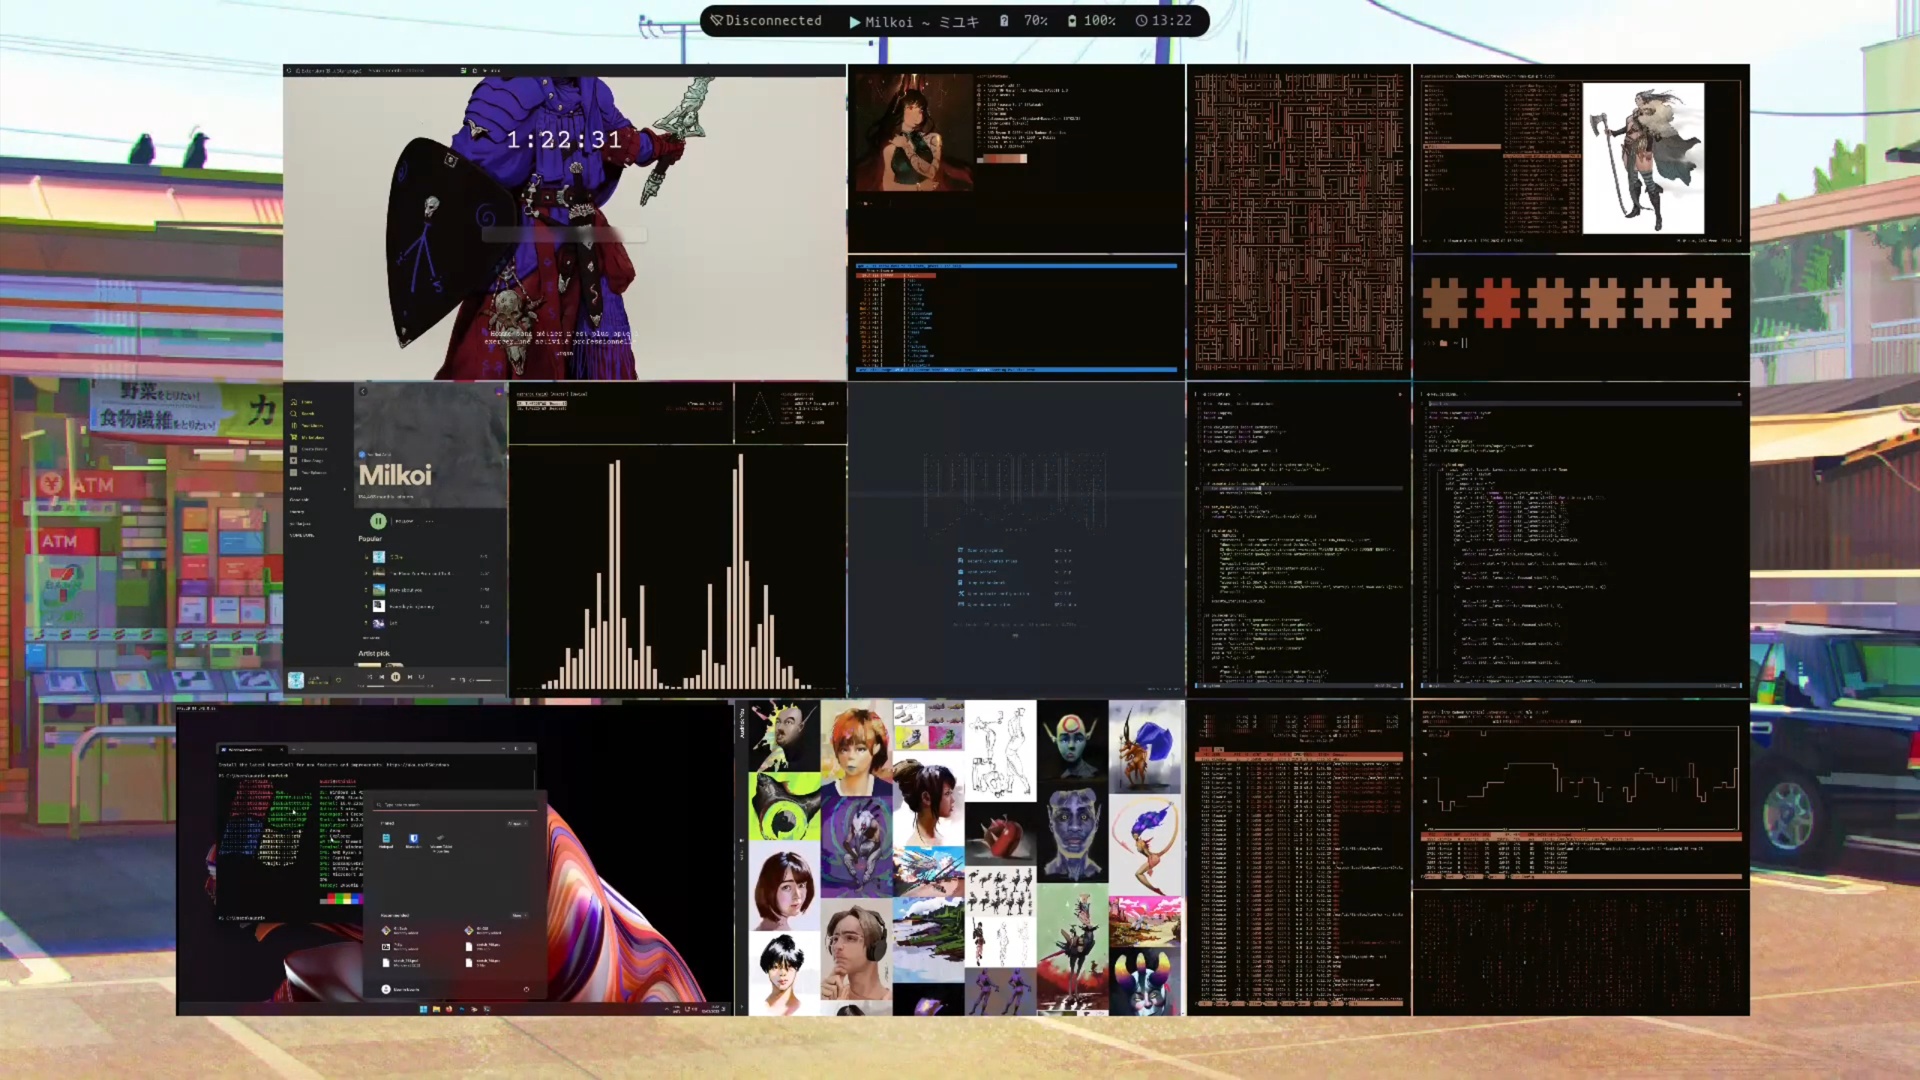Click the Milkoi now-playing play icon
Image resolution: width=1920 pixels, height=1080 pixels.
(x=854, y=21)
